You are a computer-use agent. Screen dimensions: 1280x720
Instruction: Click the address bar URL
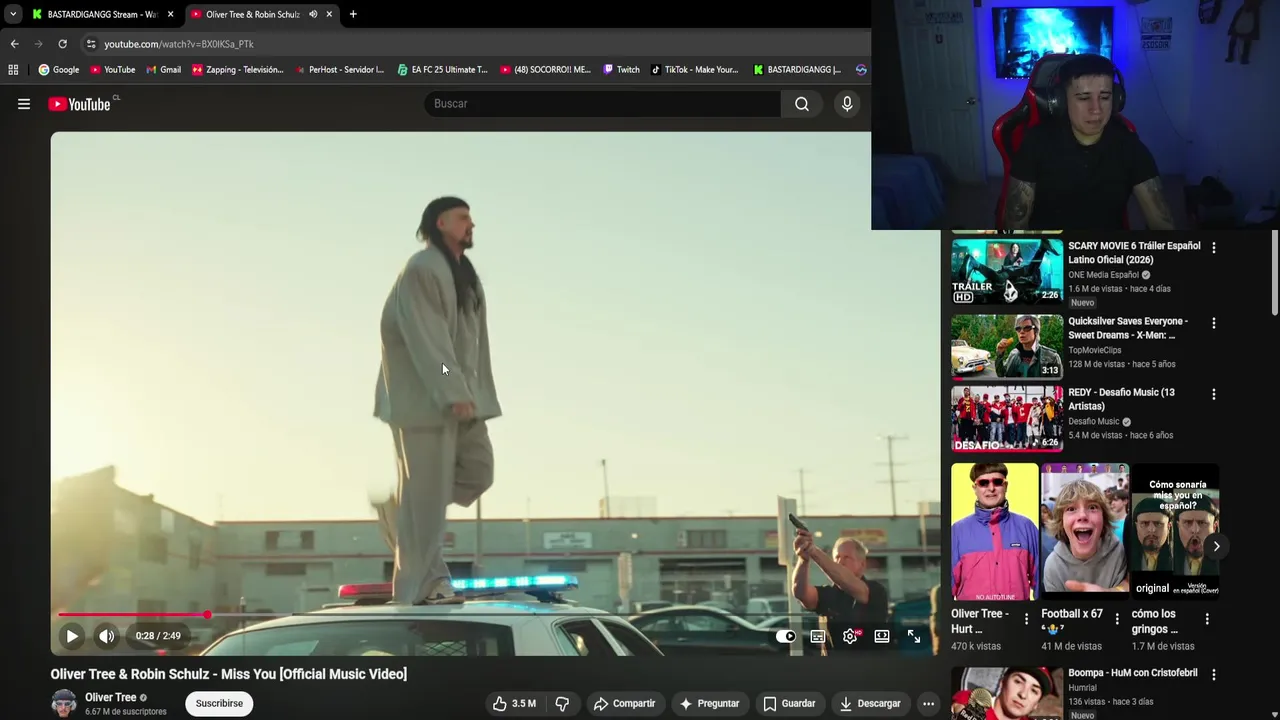tap(179, 44)
